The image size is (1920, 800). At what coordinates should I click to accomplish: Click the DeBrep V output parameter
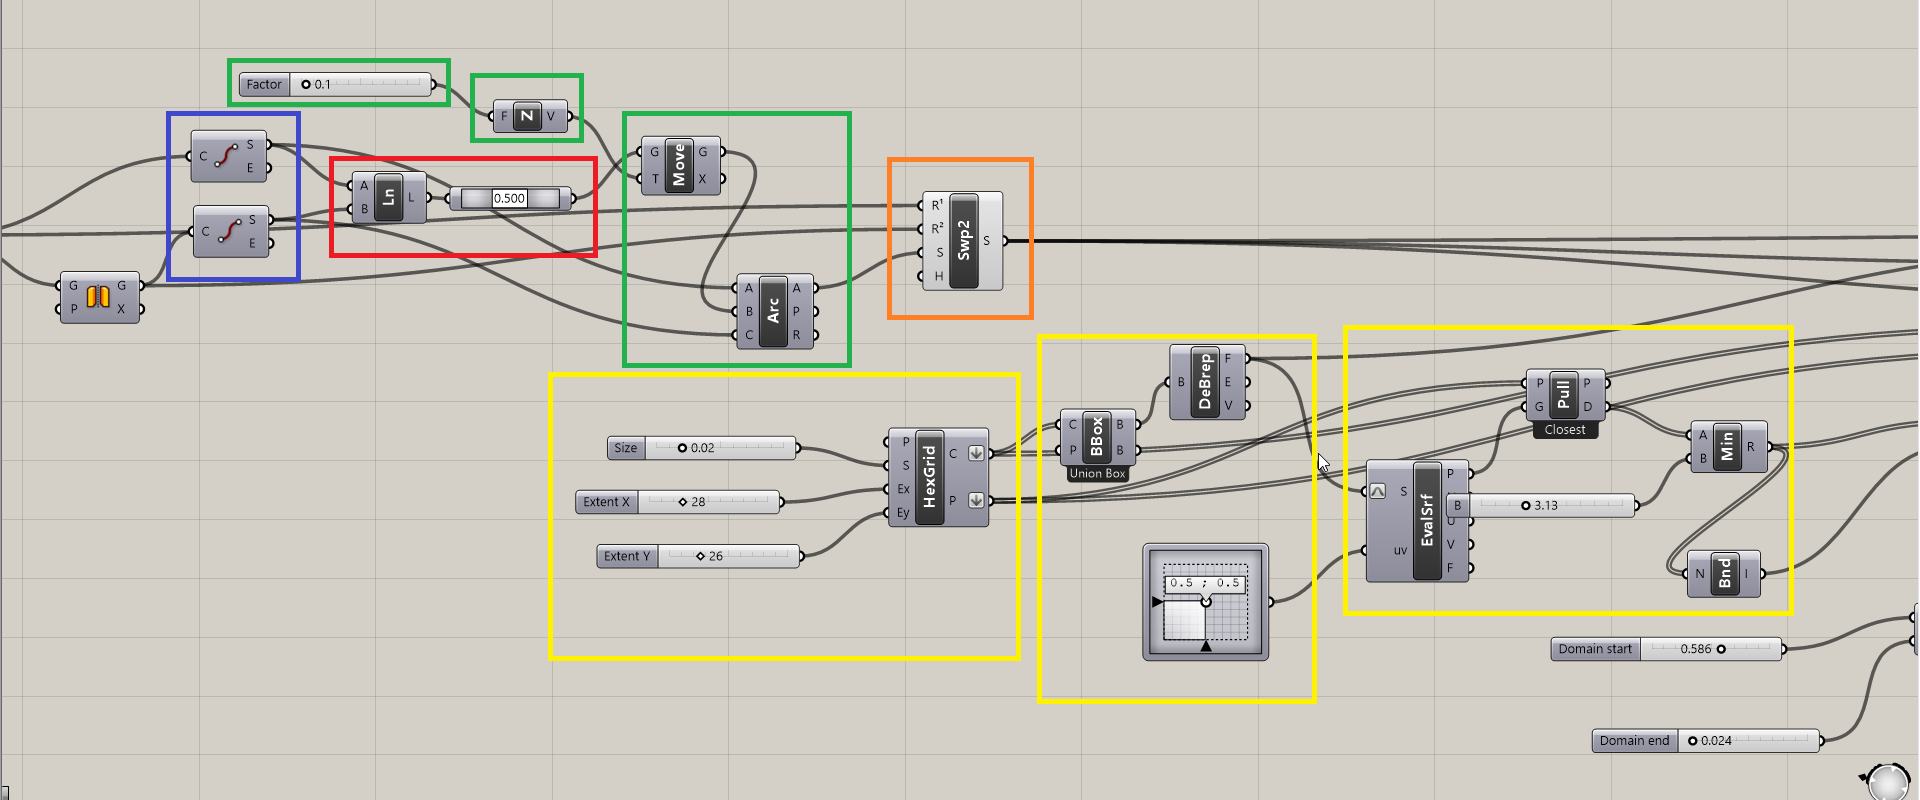(x=1228, y=406)
